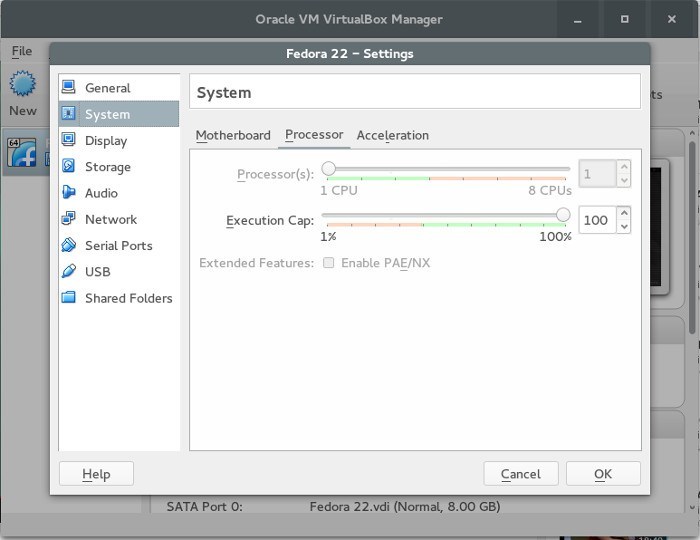
Task: Maximize the VirtualBox Manager window
Action: (625, 19)
